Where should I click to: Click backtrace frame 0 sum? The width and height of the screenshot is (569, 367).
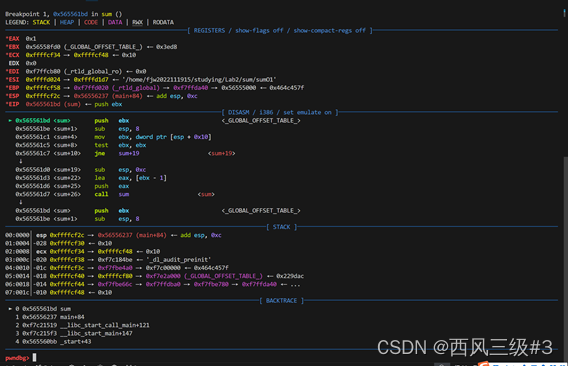coord(40,309)
